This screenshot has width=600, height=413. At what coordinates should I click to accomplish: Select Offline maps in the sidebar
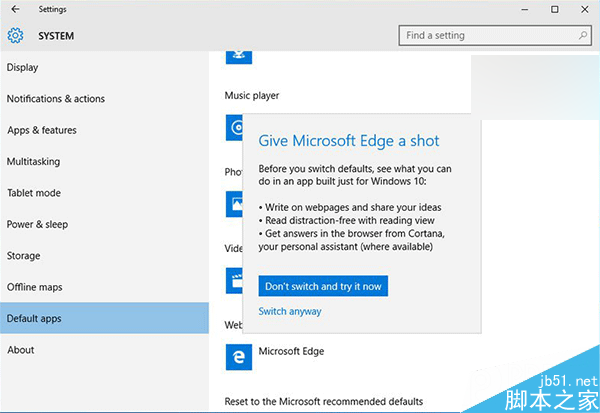point(34,287)
